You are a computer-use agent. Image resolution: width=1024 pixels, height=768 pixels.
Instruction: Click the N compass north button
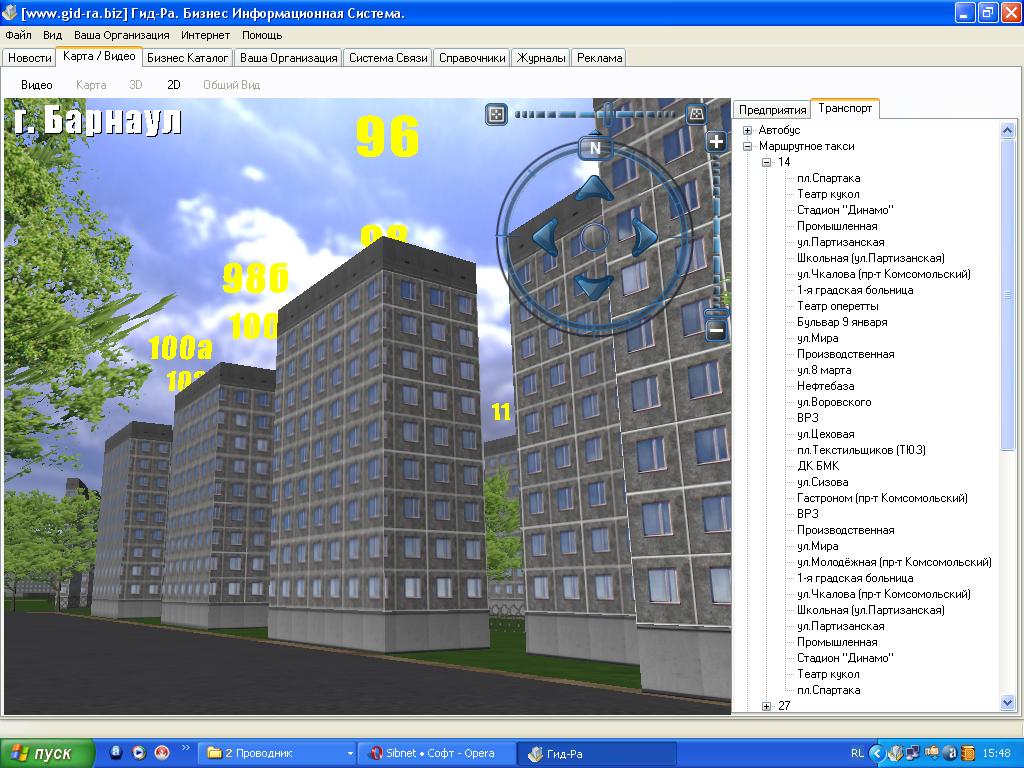tap(595, 149)
